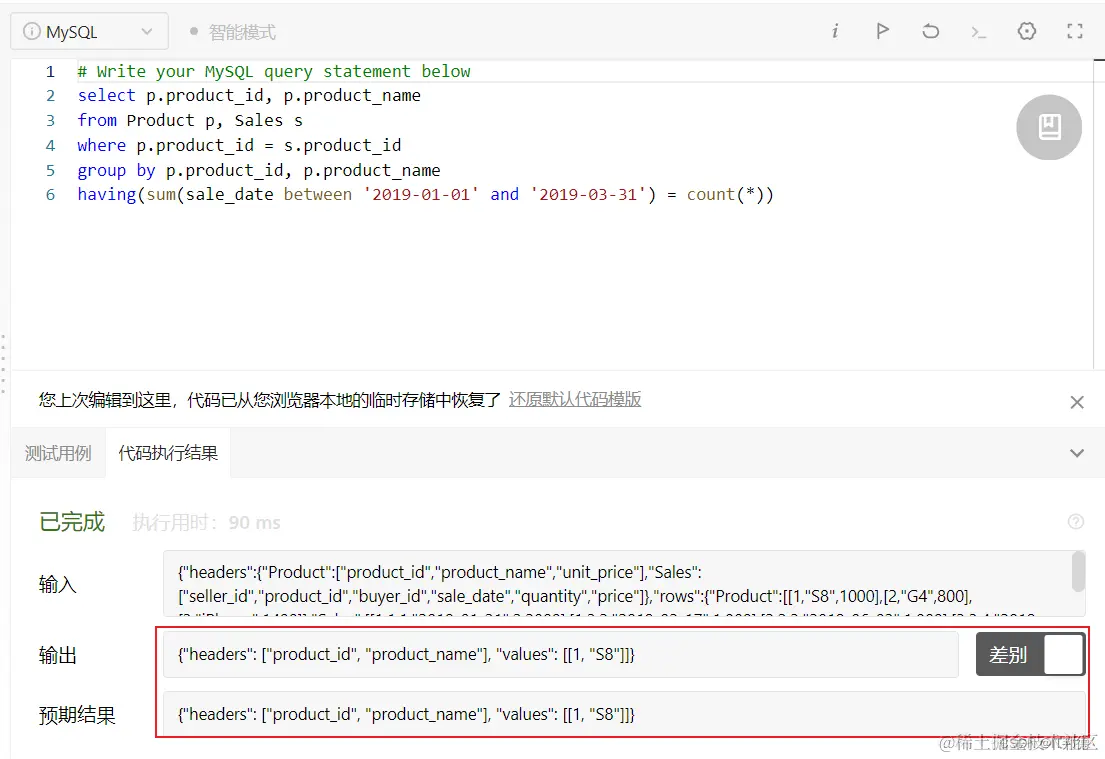Run code with the play icon

coord(882,31)
